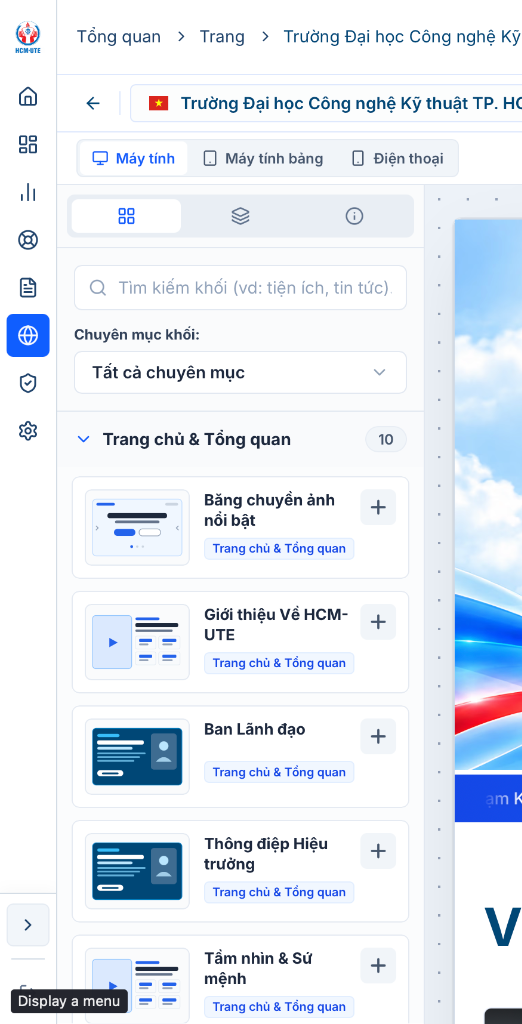Click the block search field
The width and height of the screenshot is (522, 1024).
[x=240, y=287]
